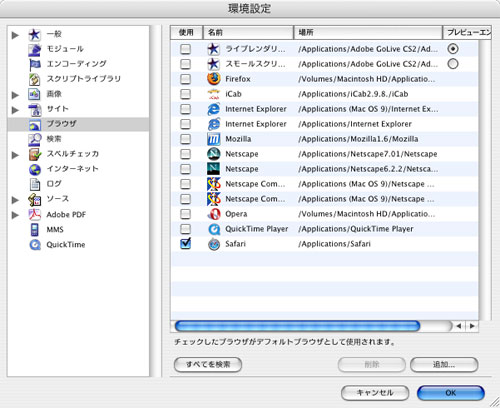This screenshot has height=408, width=500.
Task: Select the ライブレンダリ preview engine radio
Action: pyautogui.click(x=453, y=49)
